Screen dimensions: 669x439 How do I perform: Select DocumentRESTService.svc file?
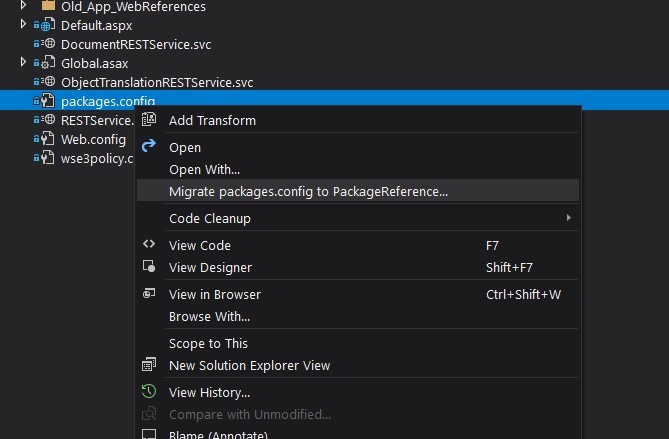click(x=136, y=44)
